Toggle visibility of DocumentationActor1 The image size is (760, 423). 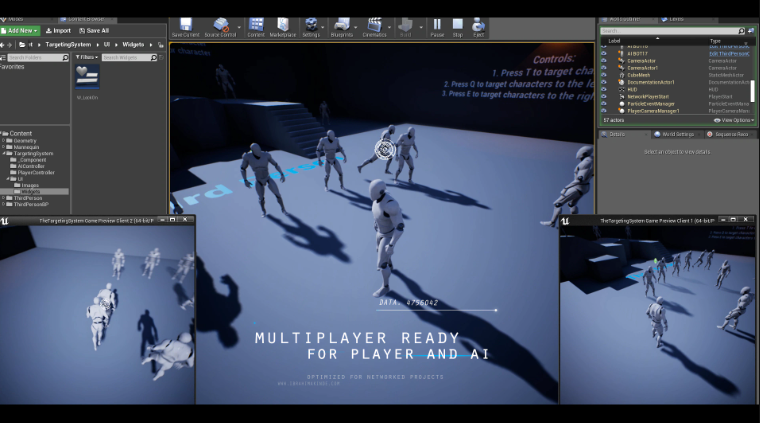pos(604,82)
